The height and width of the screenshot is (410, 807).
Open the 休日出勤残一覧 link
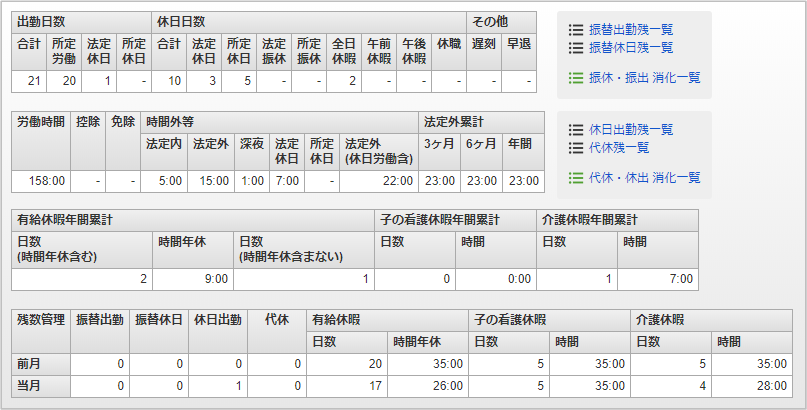point(631,130)
